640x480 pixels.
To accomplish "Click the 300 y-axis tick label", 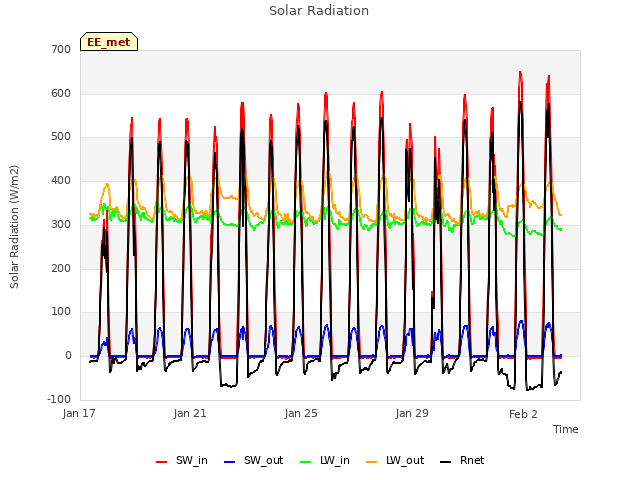I will 61,224.
